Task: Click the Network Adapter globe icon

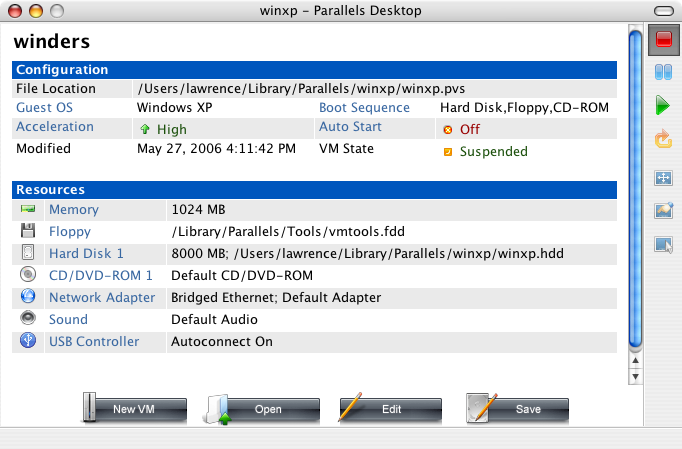Action: [28, 296]
